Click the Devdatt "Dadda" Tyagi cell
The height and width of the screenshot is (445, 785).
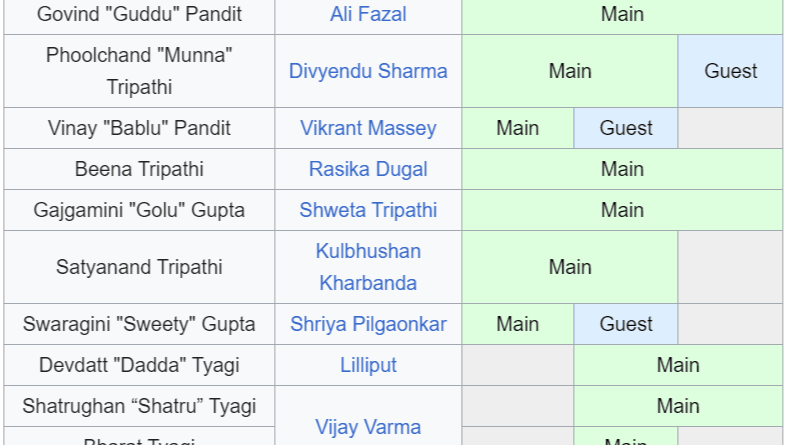point(139,365)
